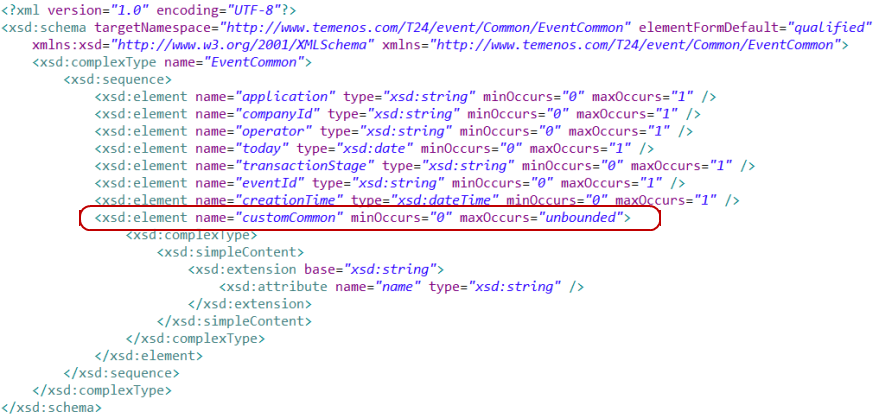The width and height of the screenshot is (879, 418).
Task: Click the closing xsd:schema tag
Action: pyautogui.click(x=51, y=408)
